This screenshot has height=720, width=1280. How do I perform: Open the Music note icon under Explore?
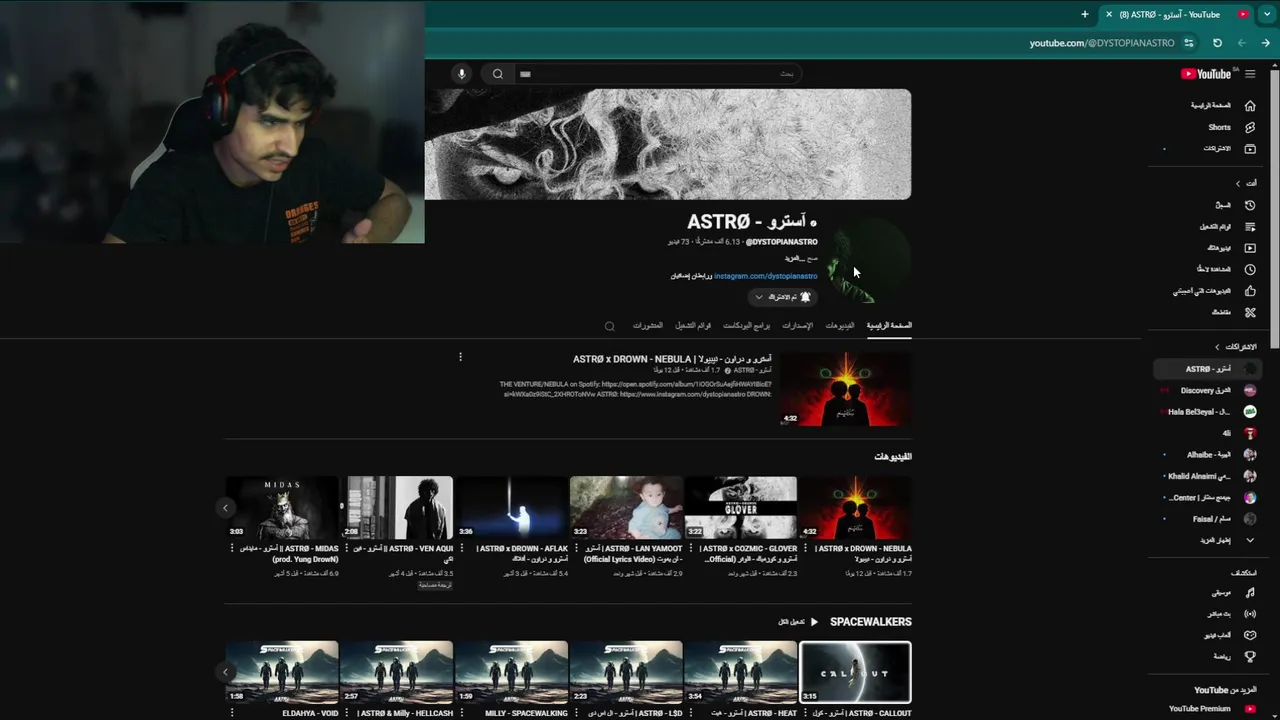1250,593
